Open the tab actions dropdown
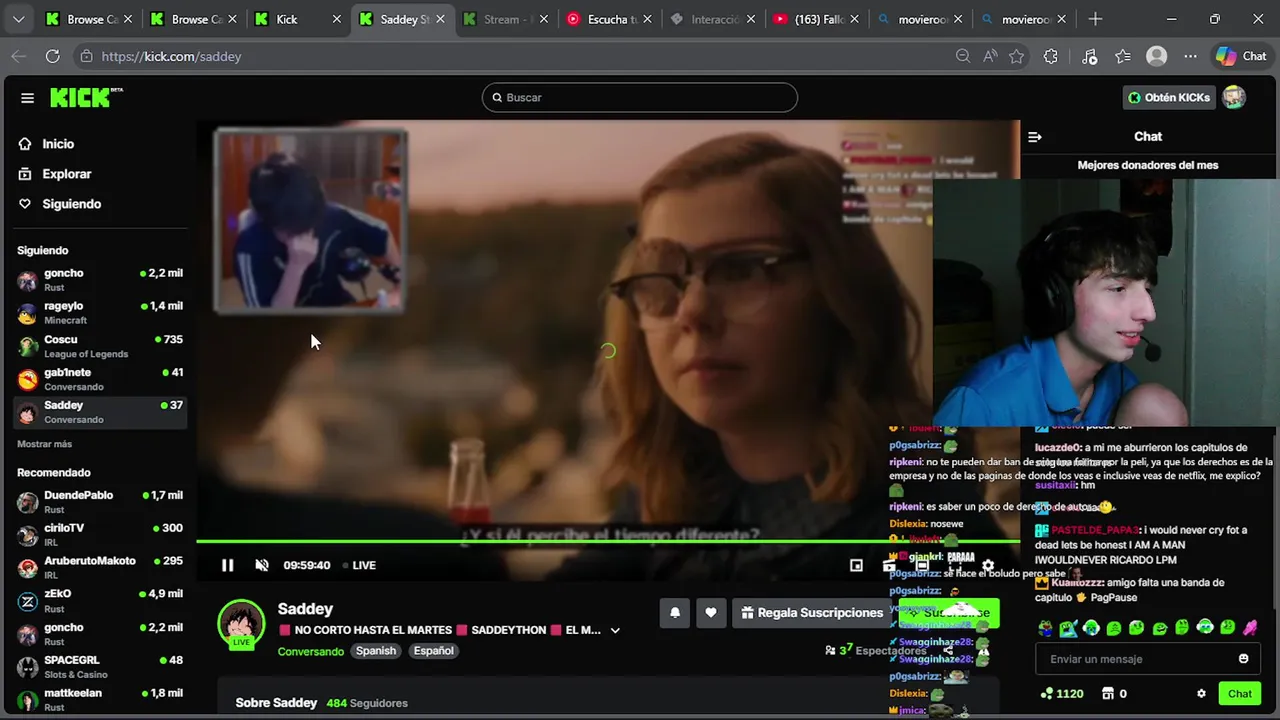Image resolution: width=1280 pixels, height=720 pixels. [18, 19]
